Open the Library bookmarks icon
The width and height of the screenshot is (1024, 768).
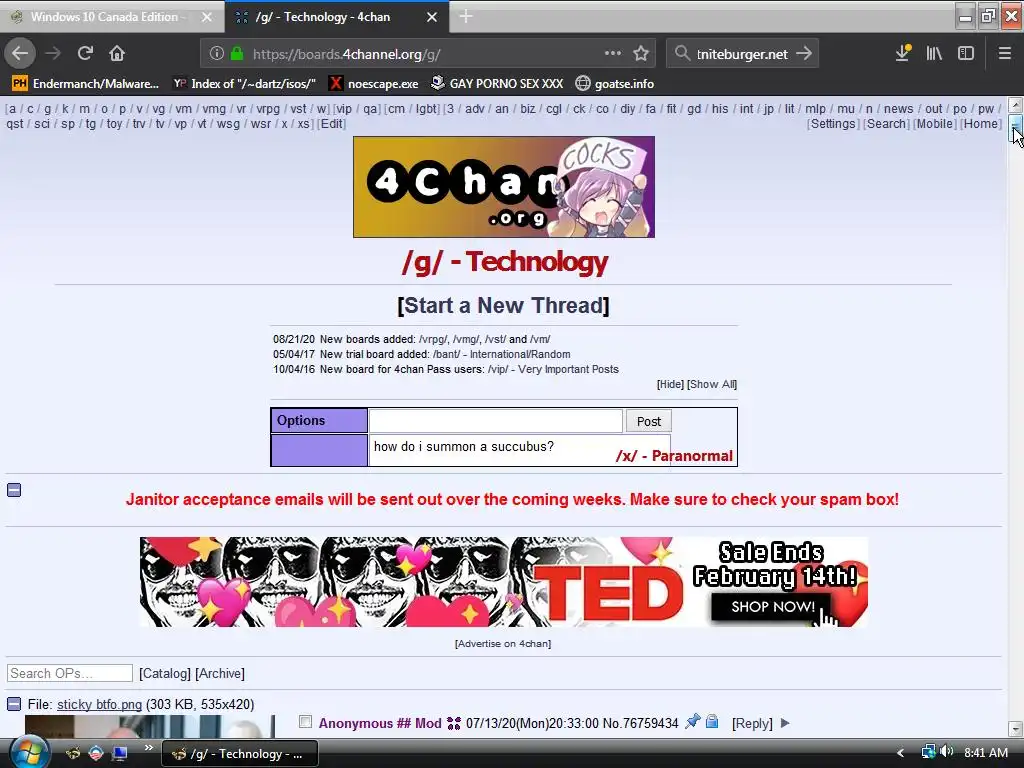click(x=934, y=54)
